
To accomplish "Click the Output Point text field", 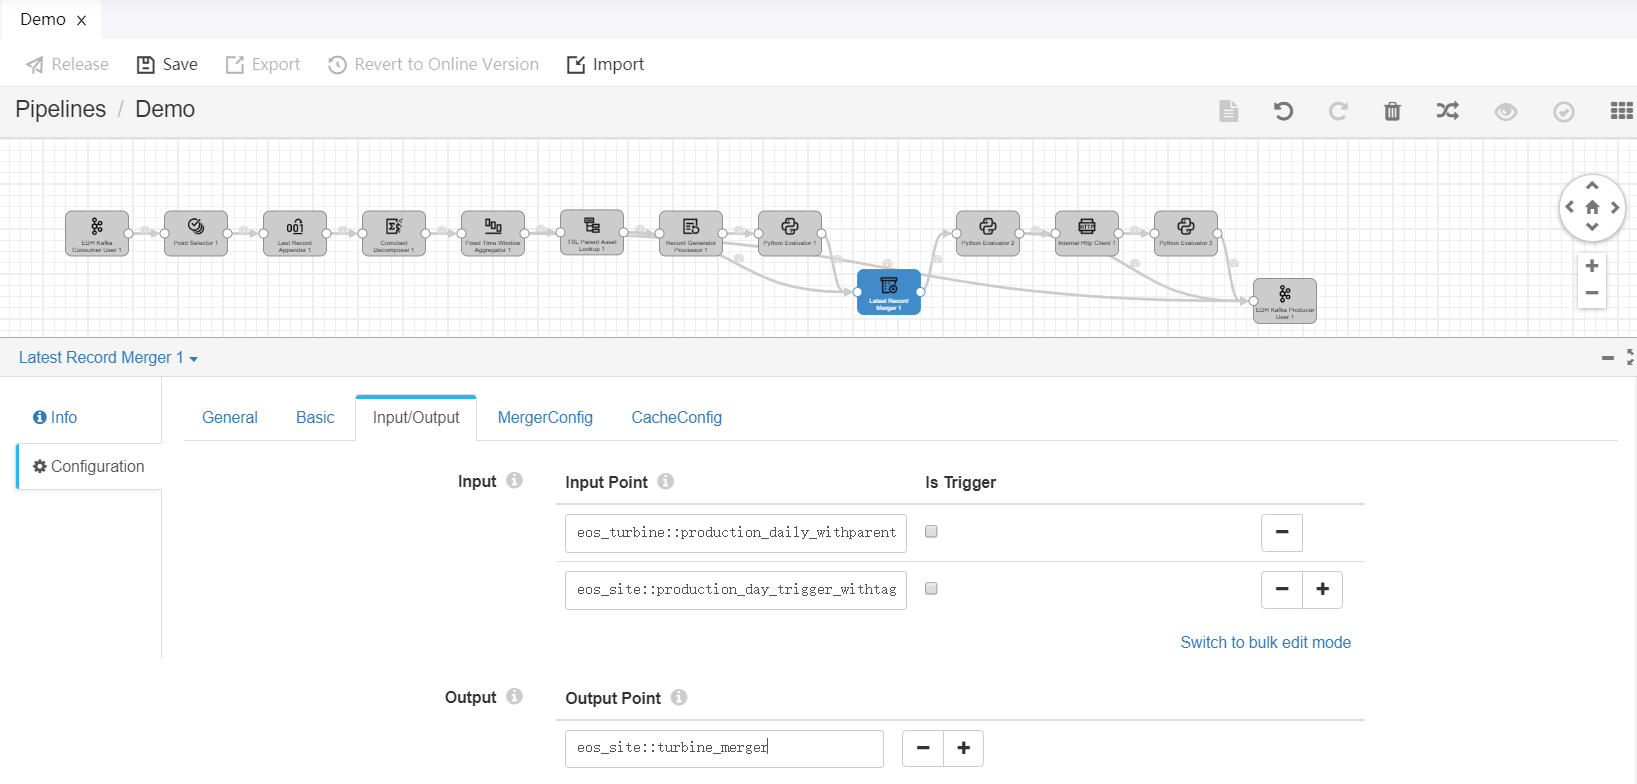I will [724, 748].
